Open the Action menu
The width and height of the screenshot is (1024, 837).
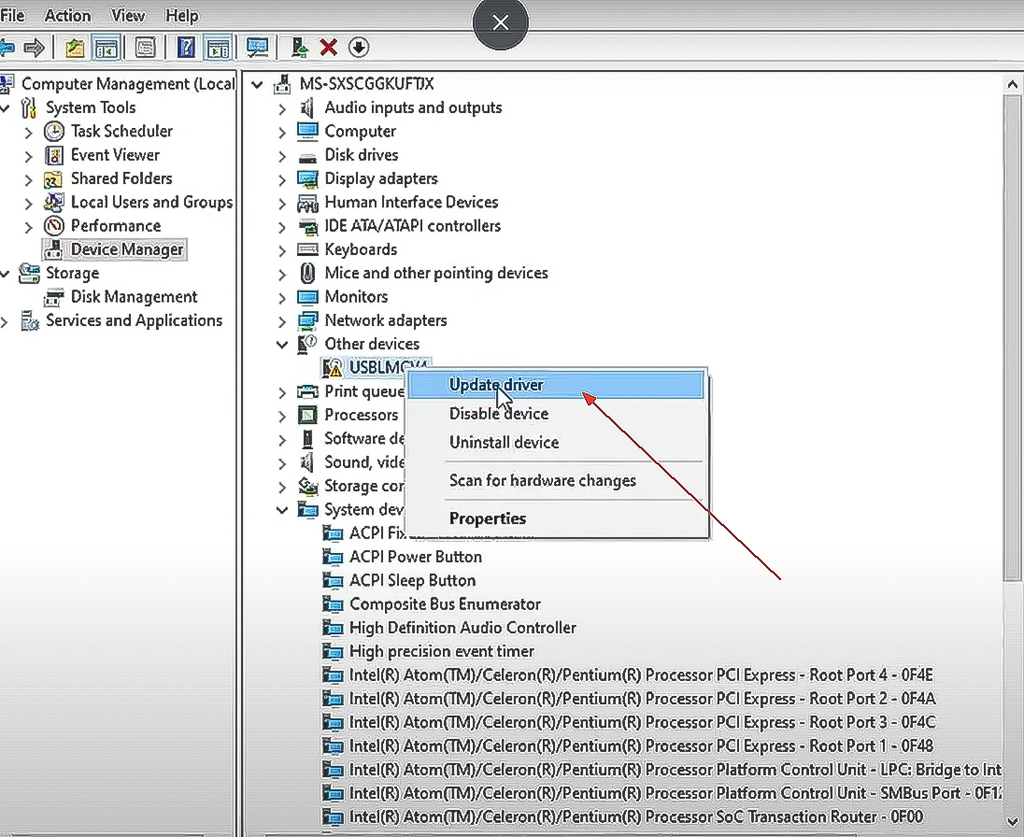point(68,15)
